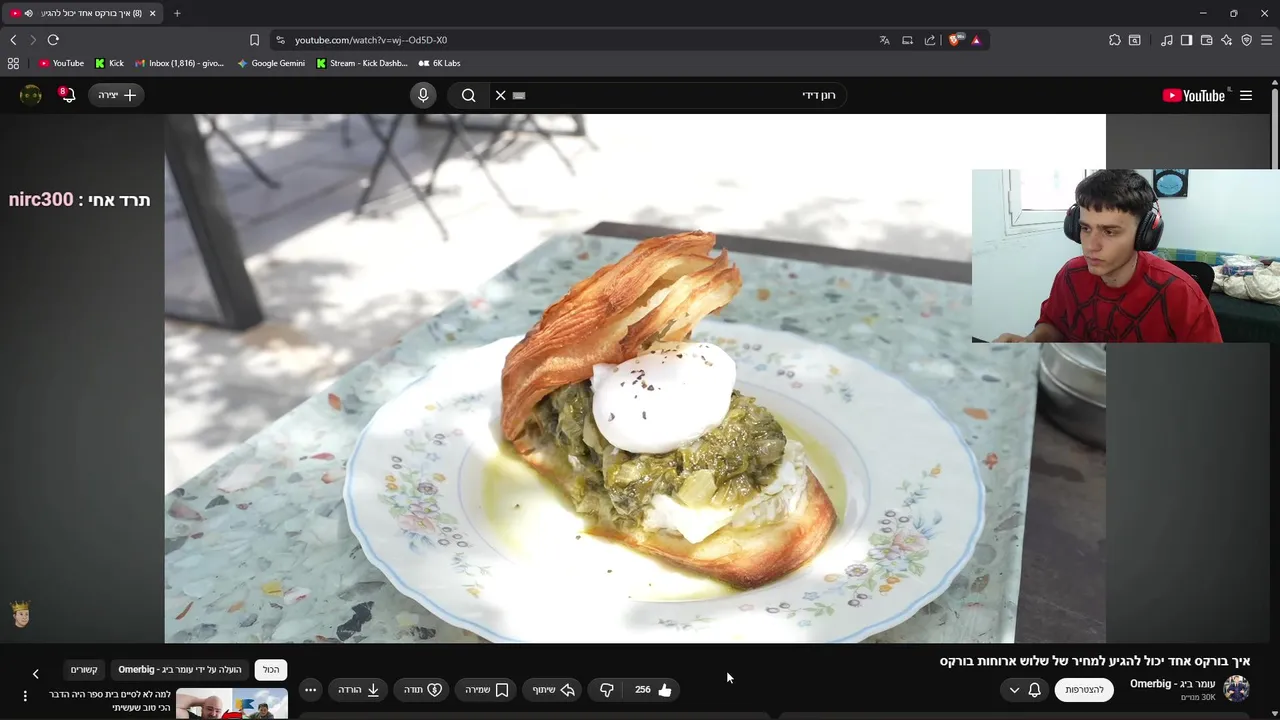Open picture-in-picture screen icon in address bar
This screenshot has width=1280, height=720.
point(907,40)
